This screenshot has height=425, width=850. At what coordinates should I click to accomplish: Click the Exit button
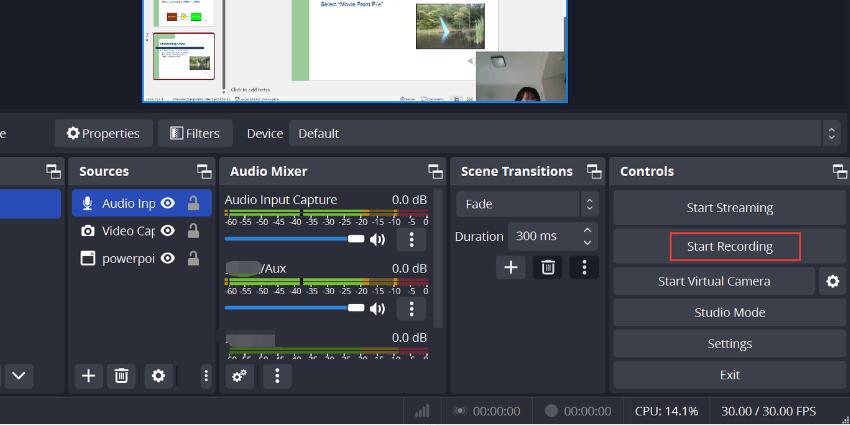[x=729, y=375]
